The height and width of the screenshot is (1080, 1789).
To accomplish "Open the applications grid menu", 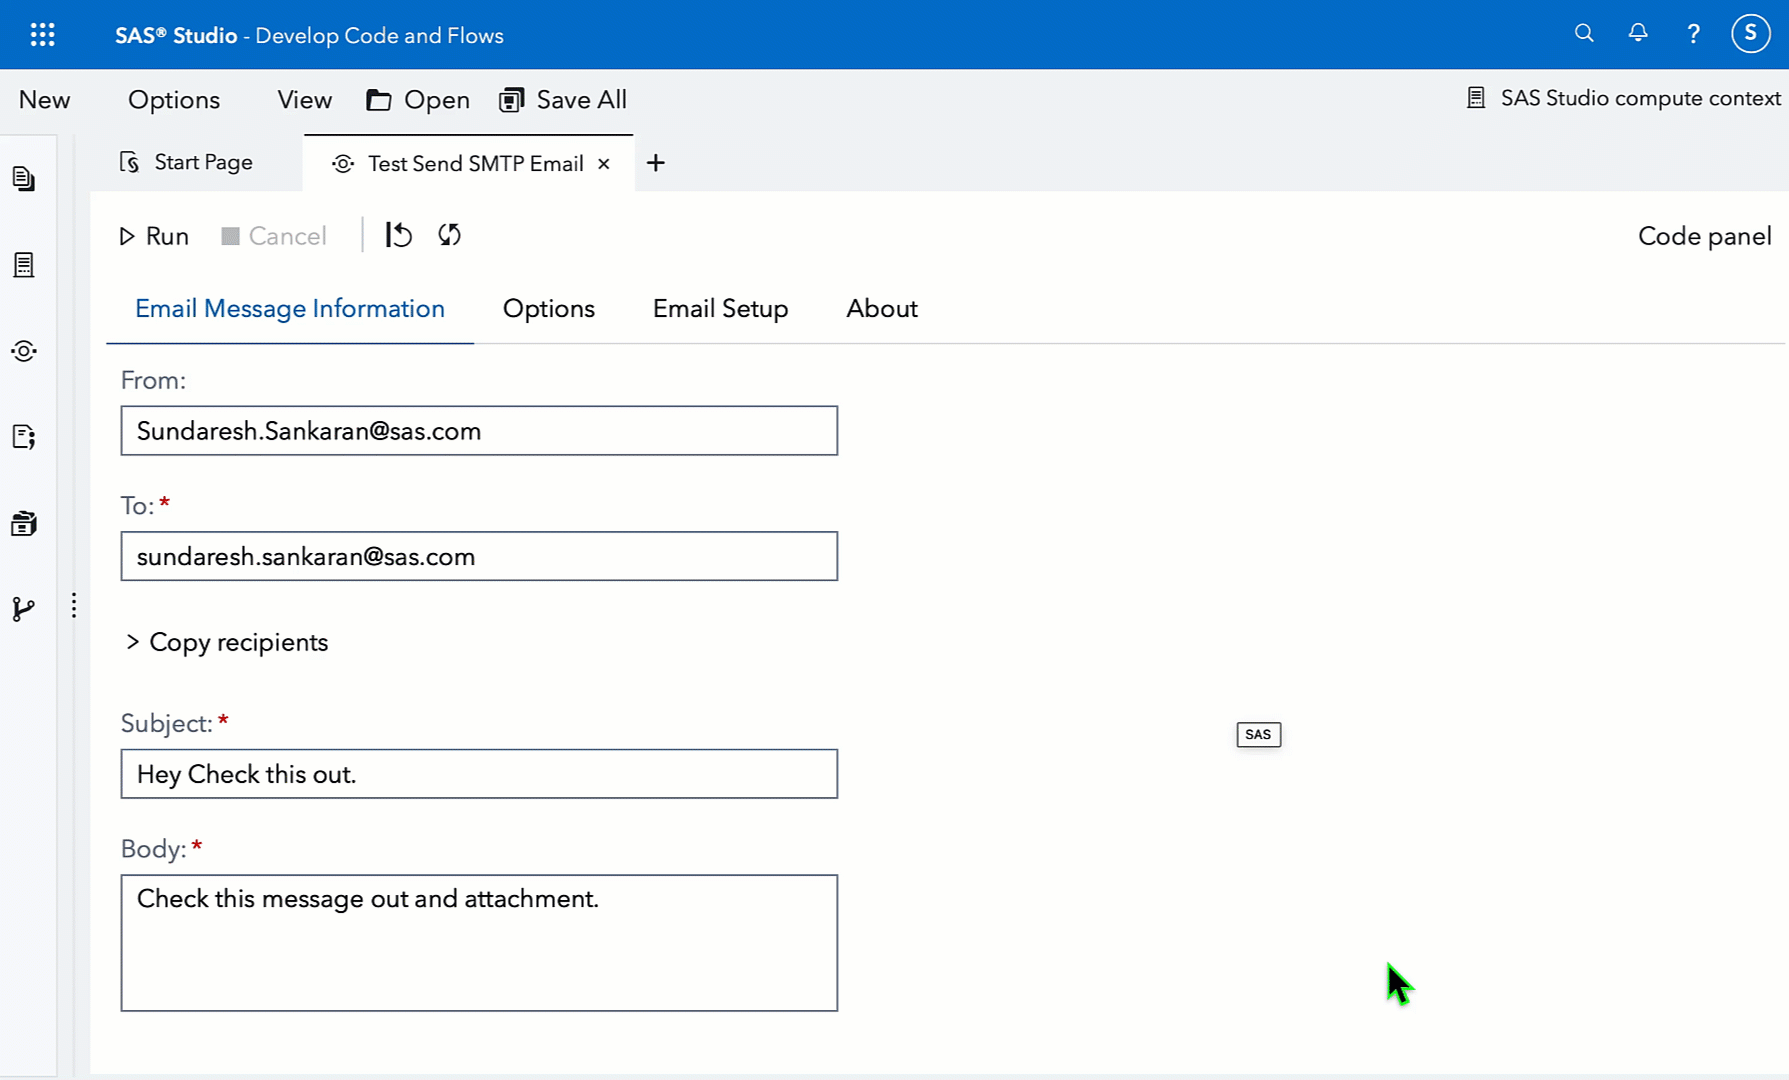I will pos(42,35).
